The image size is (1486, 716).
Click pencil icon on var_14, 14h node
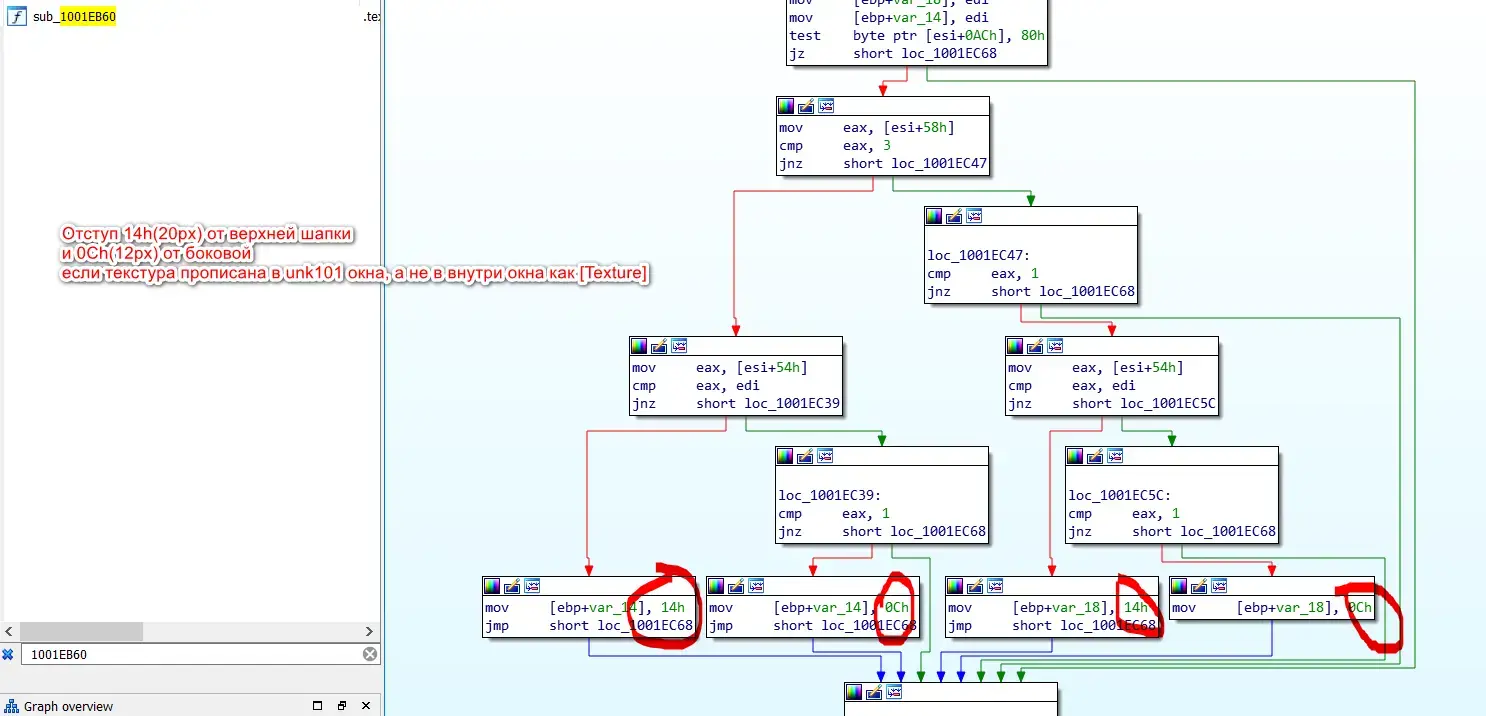click(x=512, y=586)
